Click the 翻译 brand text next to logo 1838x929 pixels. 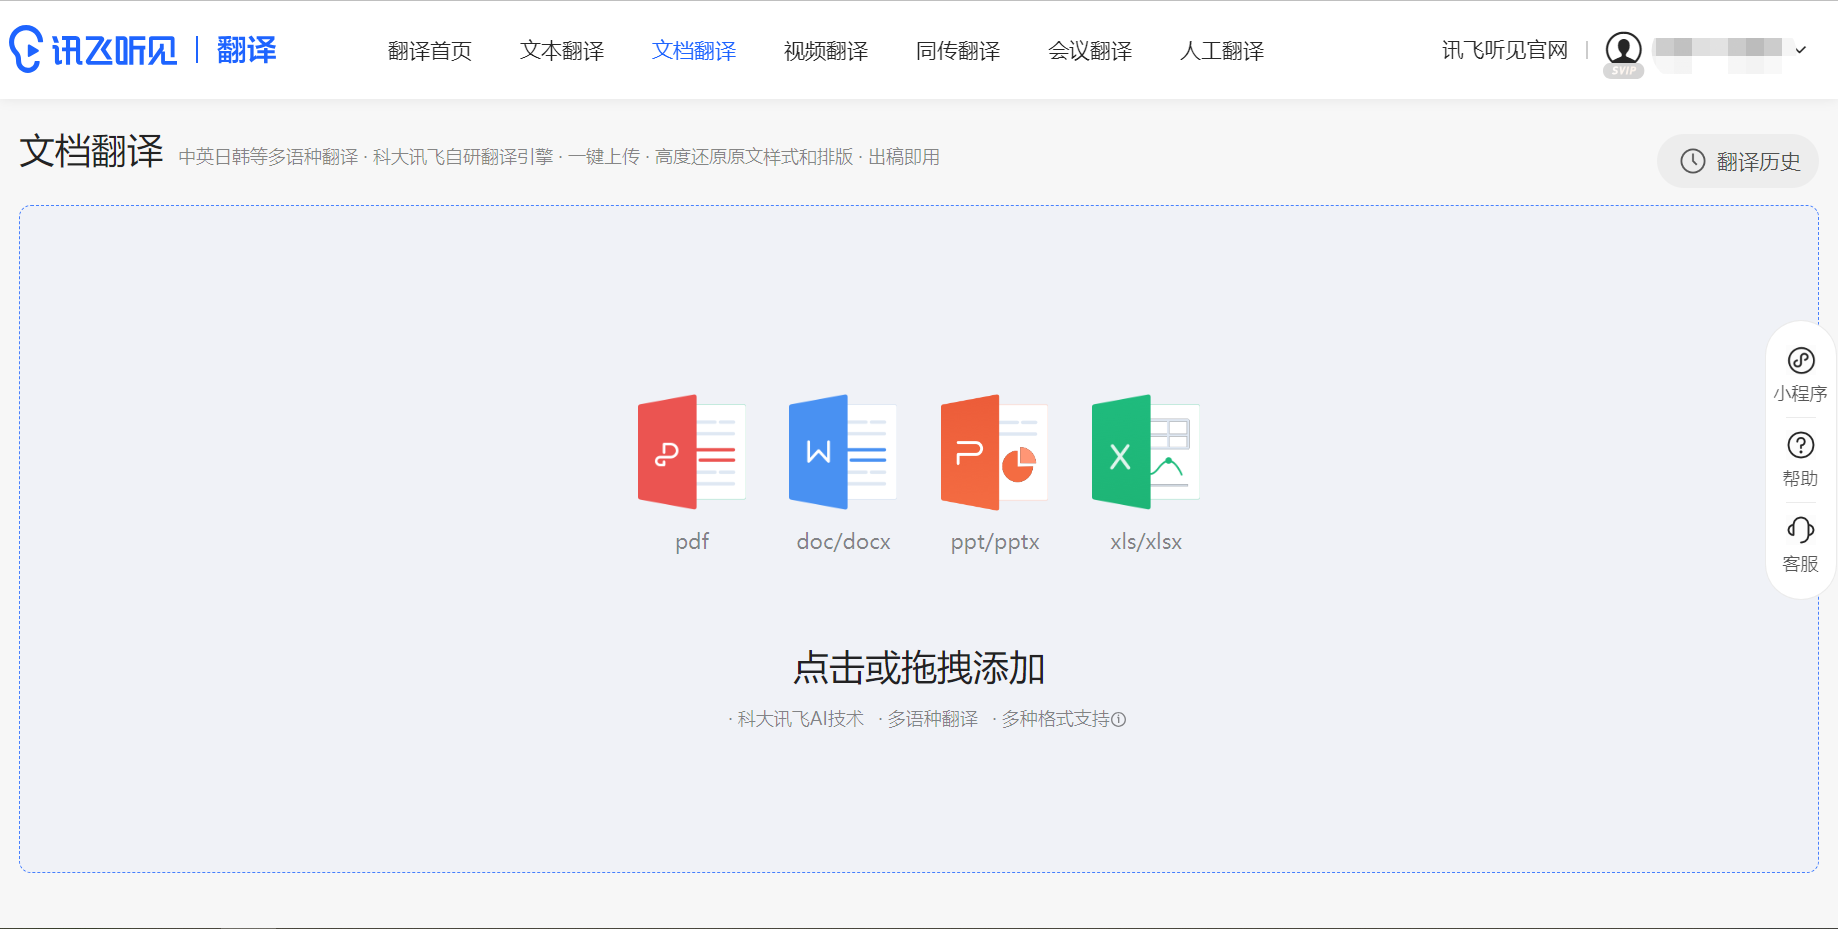(x=247, y=49)
